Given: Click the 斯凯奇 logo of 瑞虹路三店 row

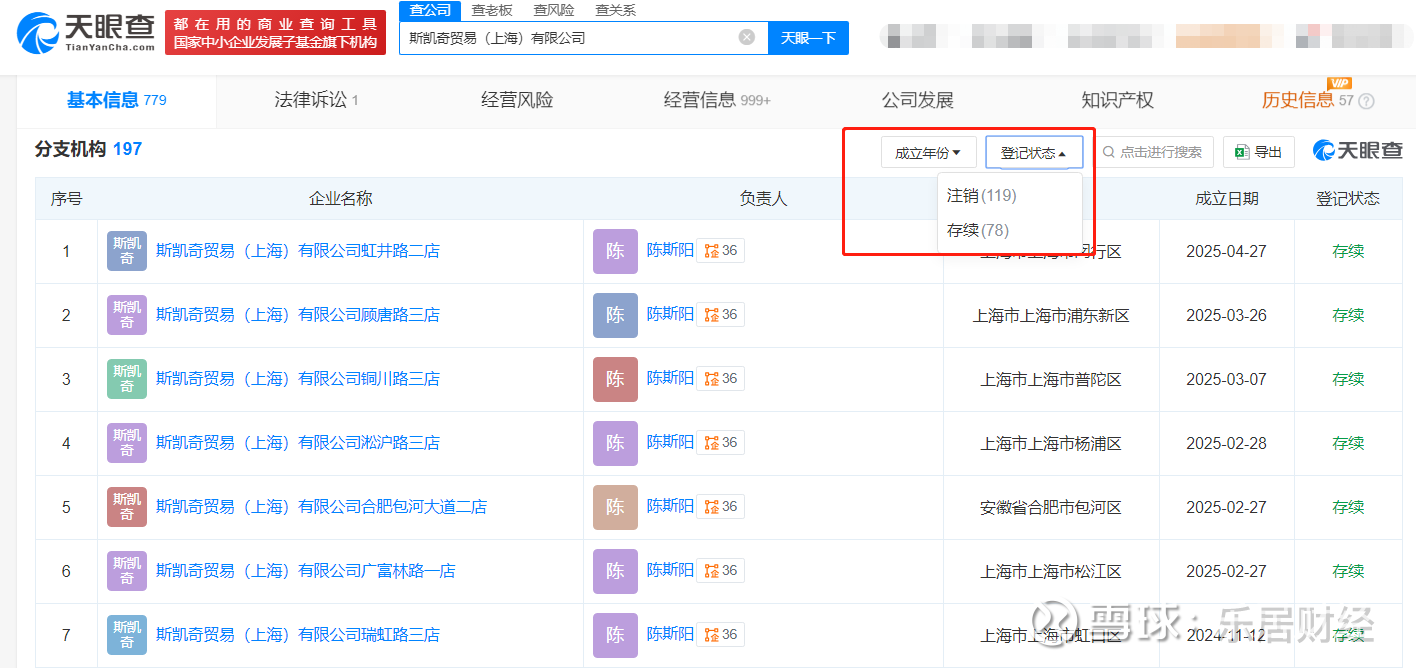Looking at the screenshot, I should pyautogui.click(x=127, y=635).
